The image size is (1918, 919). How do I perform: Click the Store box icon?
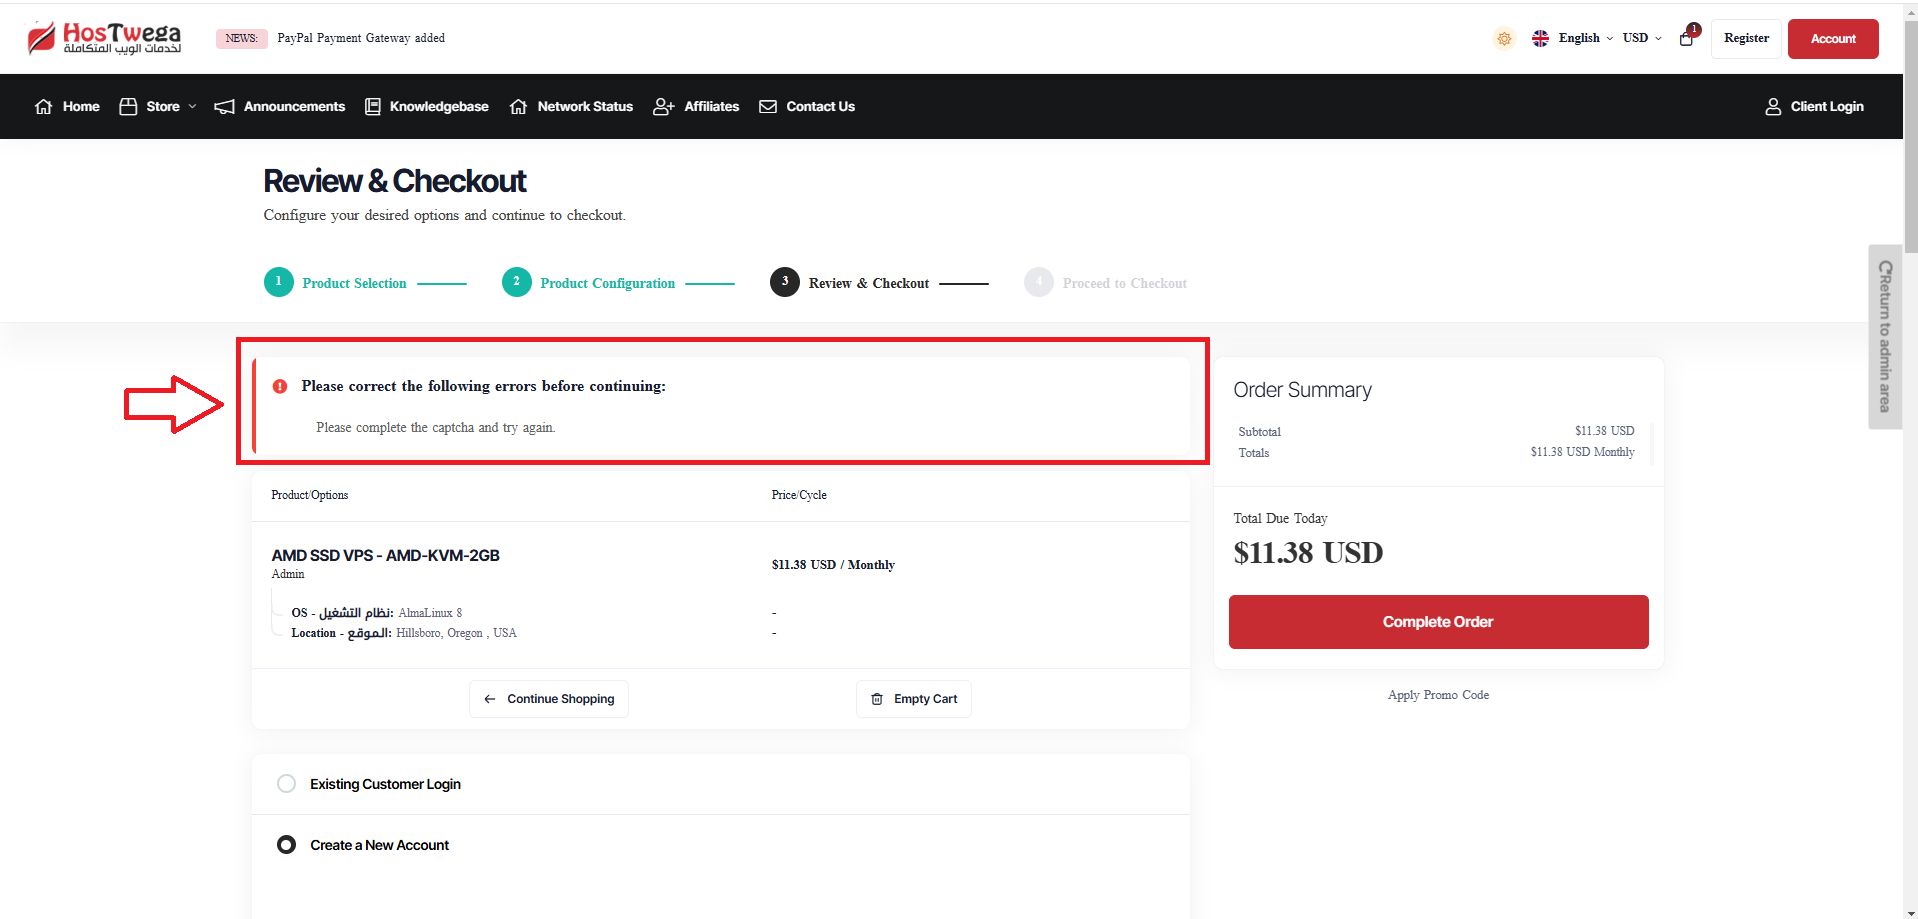[x=128, y=107]
